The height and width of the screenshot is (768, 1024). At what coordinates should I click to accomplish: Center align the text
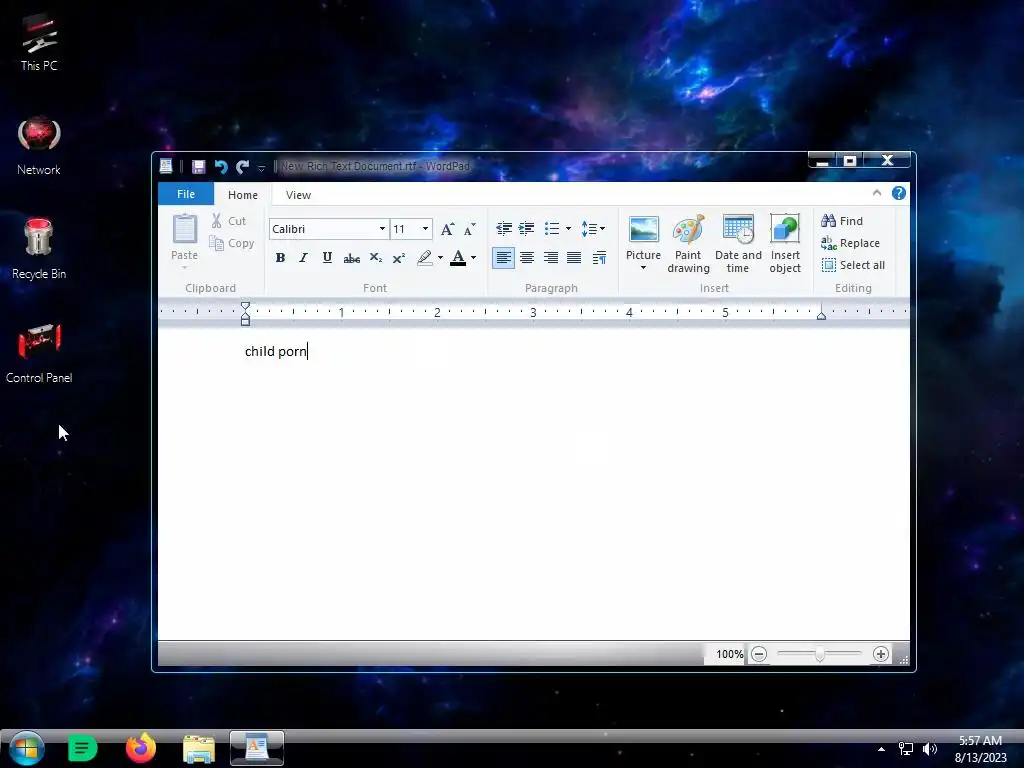tap(527, 258)
